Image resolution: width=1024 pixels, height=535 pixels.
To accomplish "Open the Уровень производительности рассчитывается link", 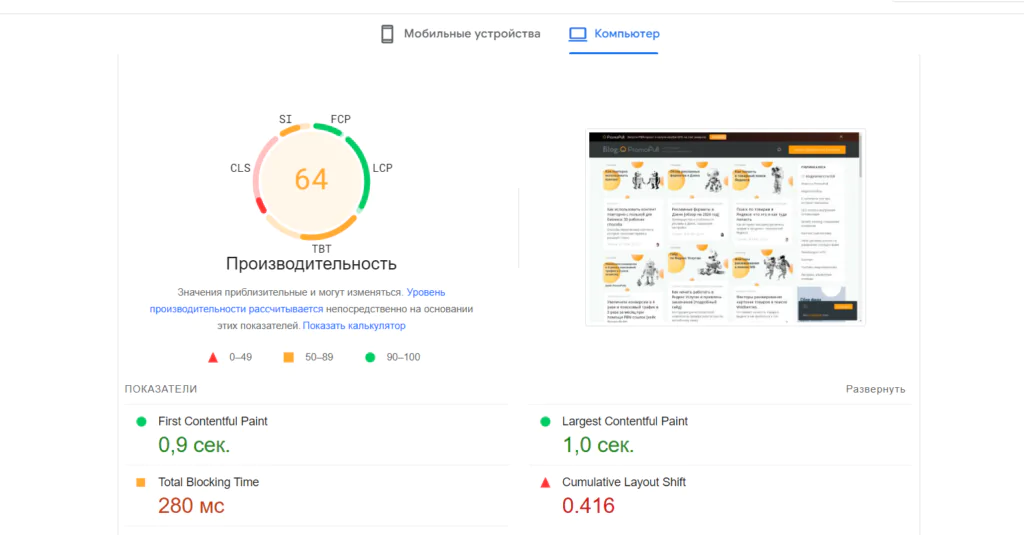I will tap(297, 300).
